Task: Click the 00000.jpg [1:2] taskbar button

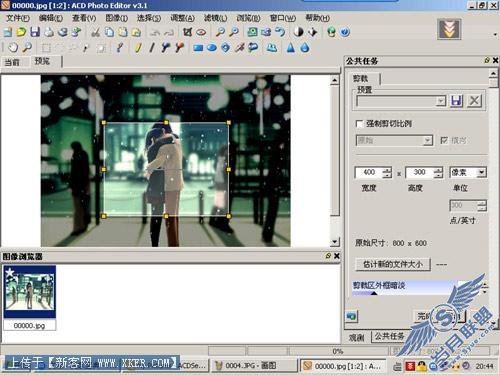Action: 343,366
